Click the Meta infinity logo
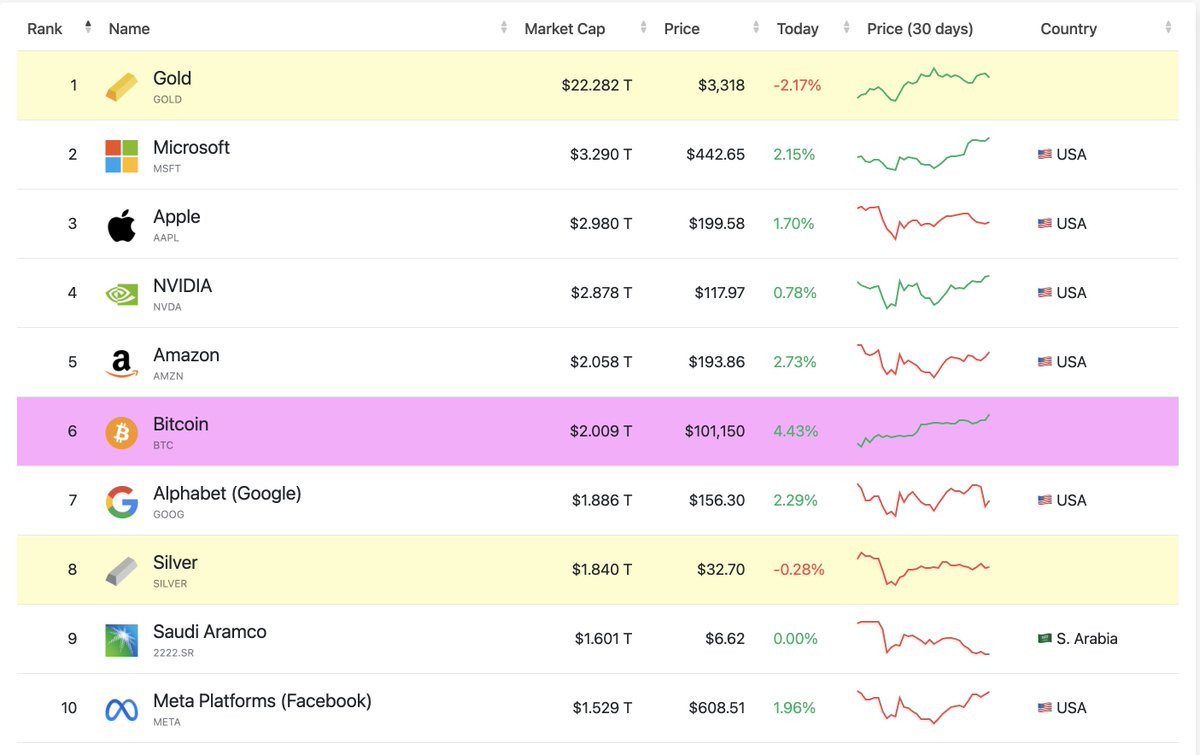1200x755 pixels. point(121,709)
